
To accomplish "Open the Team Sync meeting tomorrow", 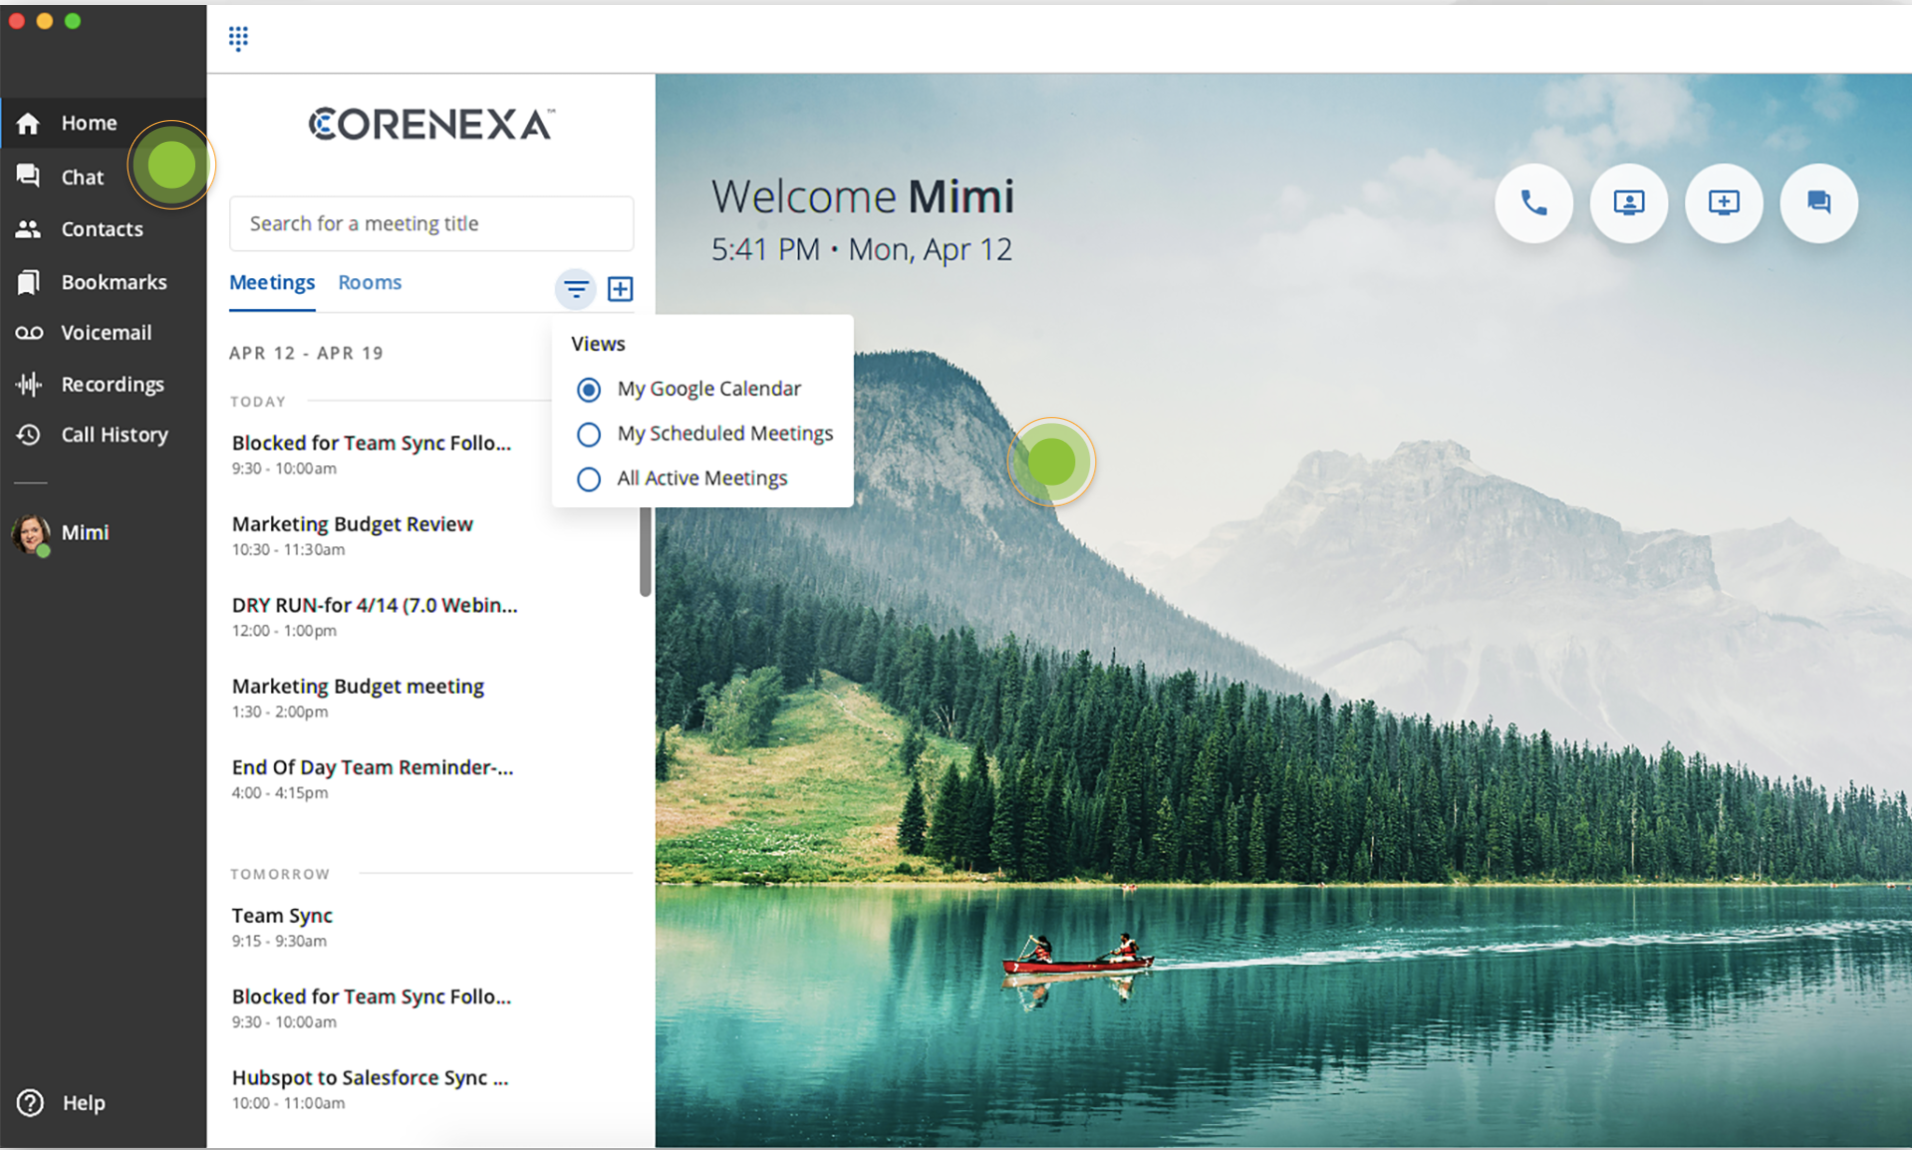I will (282, 916).
